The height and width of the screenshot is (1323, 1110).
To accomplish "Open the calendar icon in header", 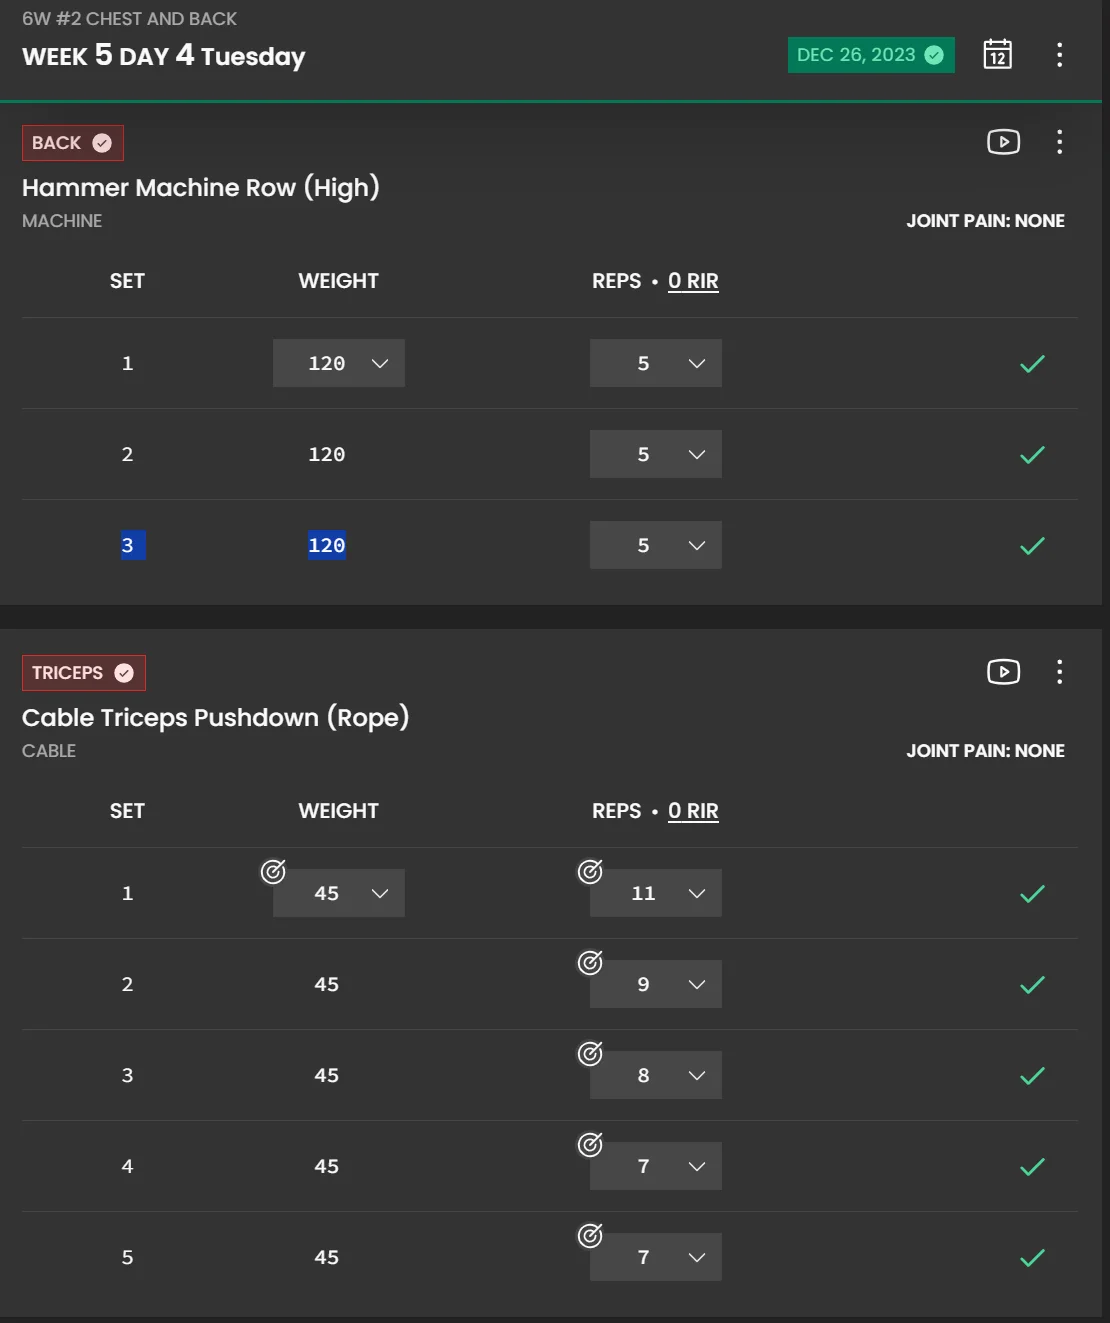I will [997, 54].
